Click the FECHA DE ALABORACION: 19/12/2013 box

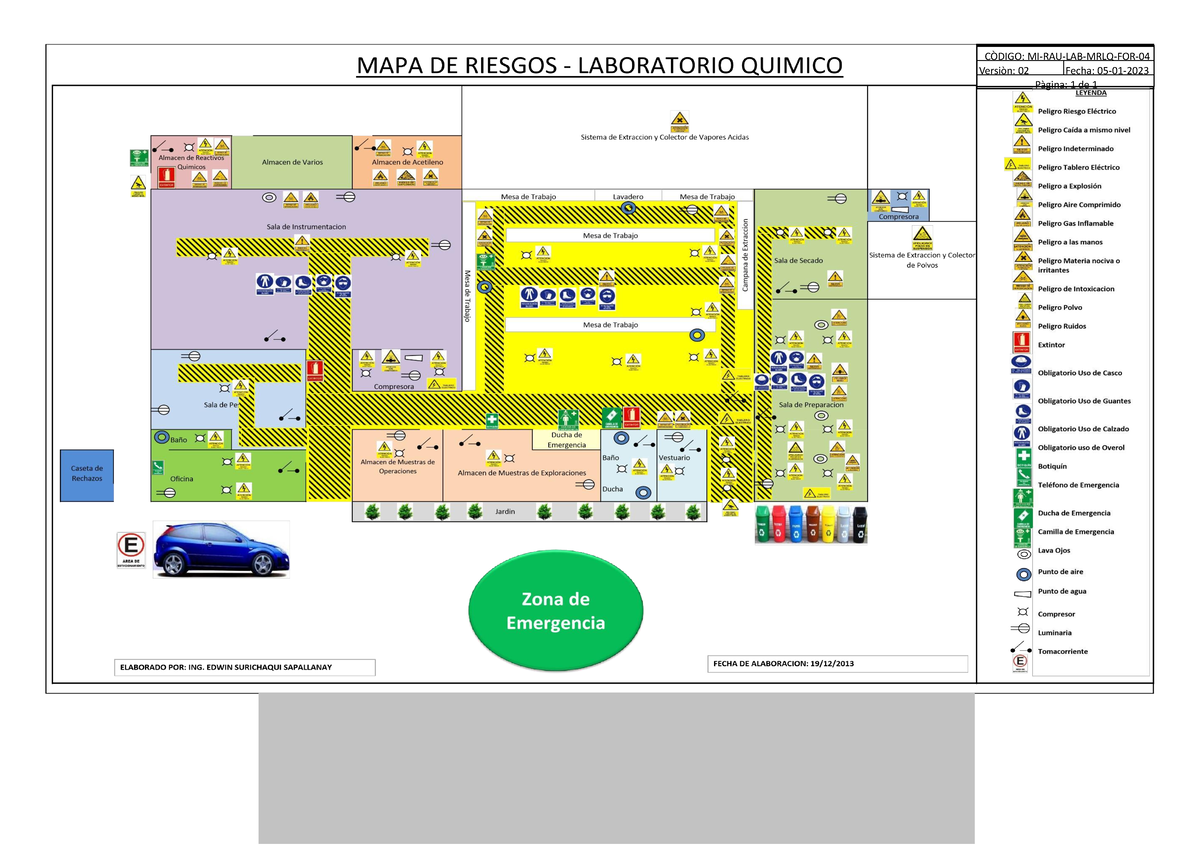[x=838, y=664]
